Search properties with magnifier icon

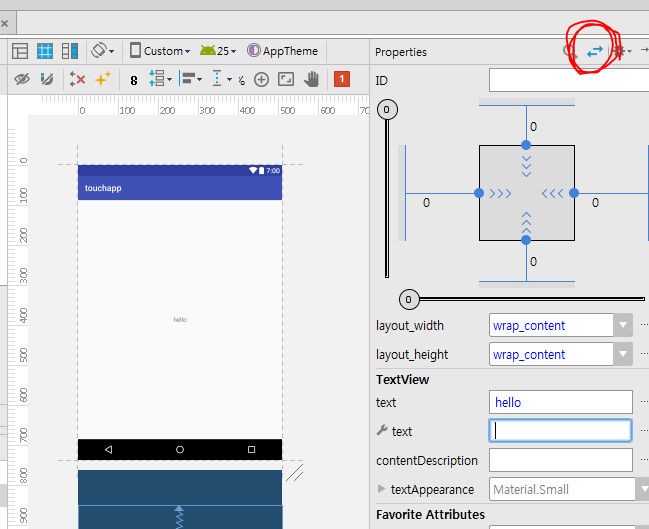[x=570, y=52]
